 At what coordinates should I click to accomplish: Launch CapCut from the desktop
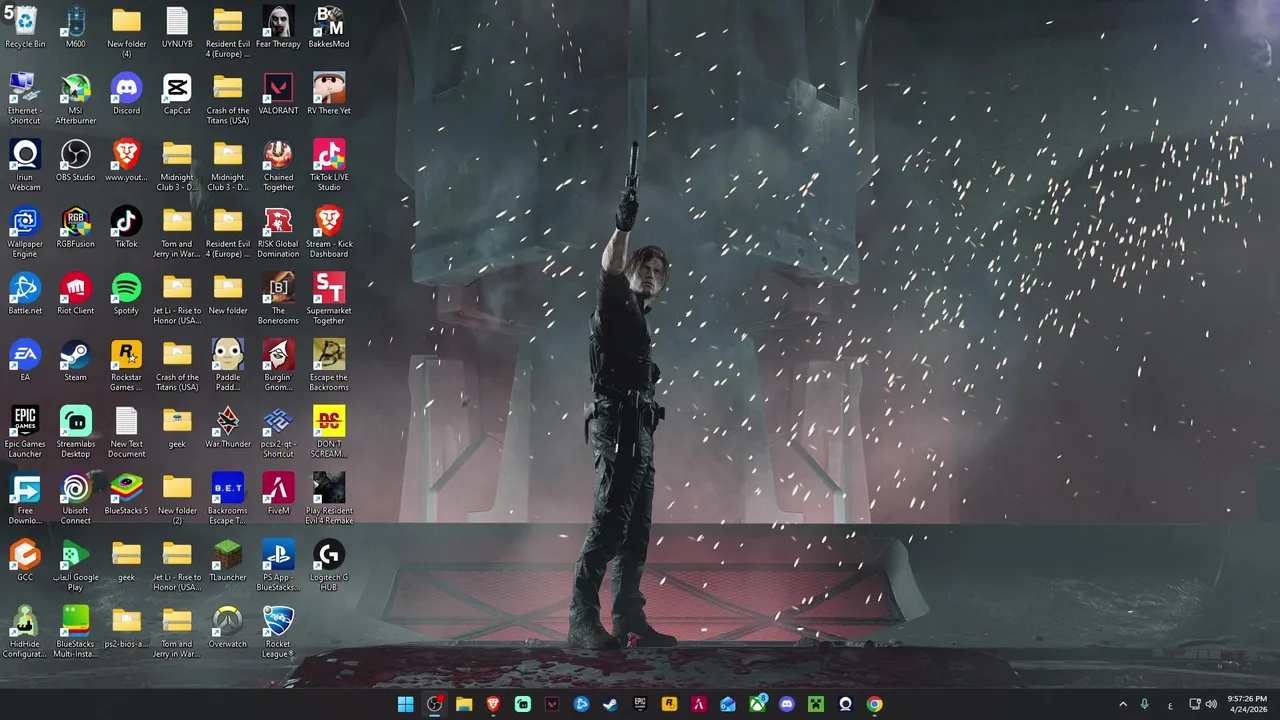tap(177, 94)
